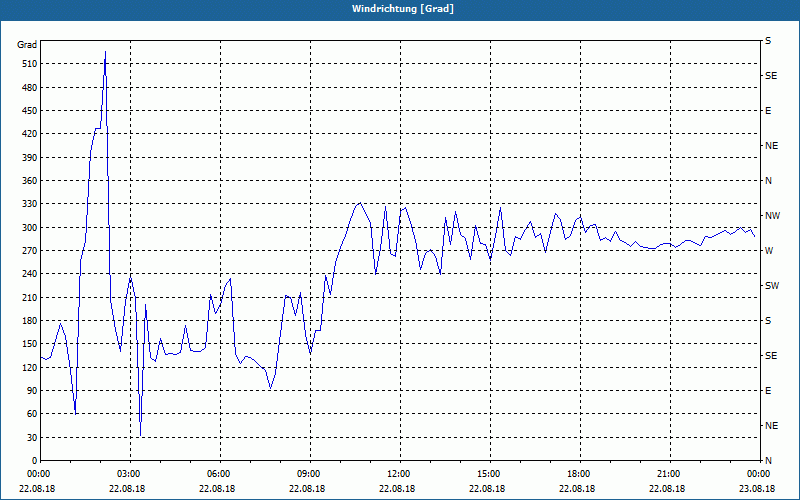Click the 22.08.18 date under 12:00
This screenshot has width=800, height=500.
click(397, 488)
